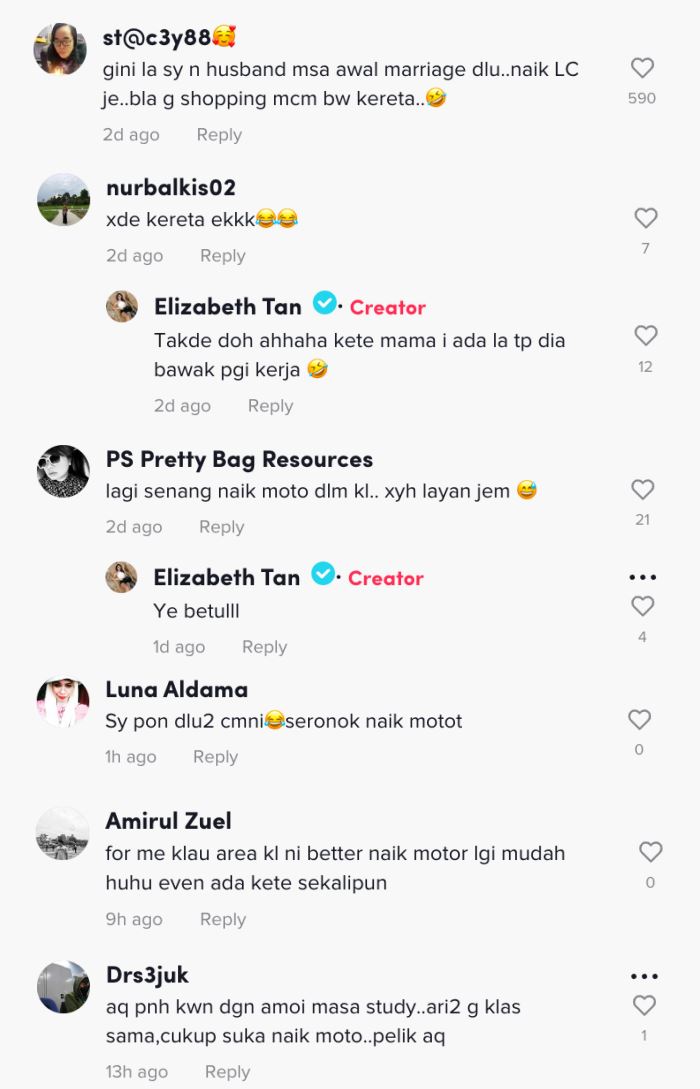Like Amirul Zuel's comment about KL traffic
This screenshot has height=1089, width=700.
coord(651,851)
